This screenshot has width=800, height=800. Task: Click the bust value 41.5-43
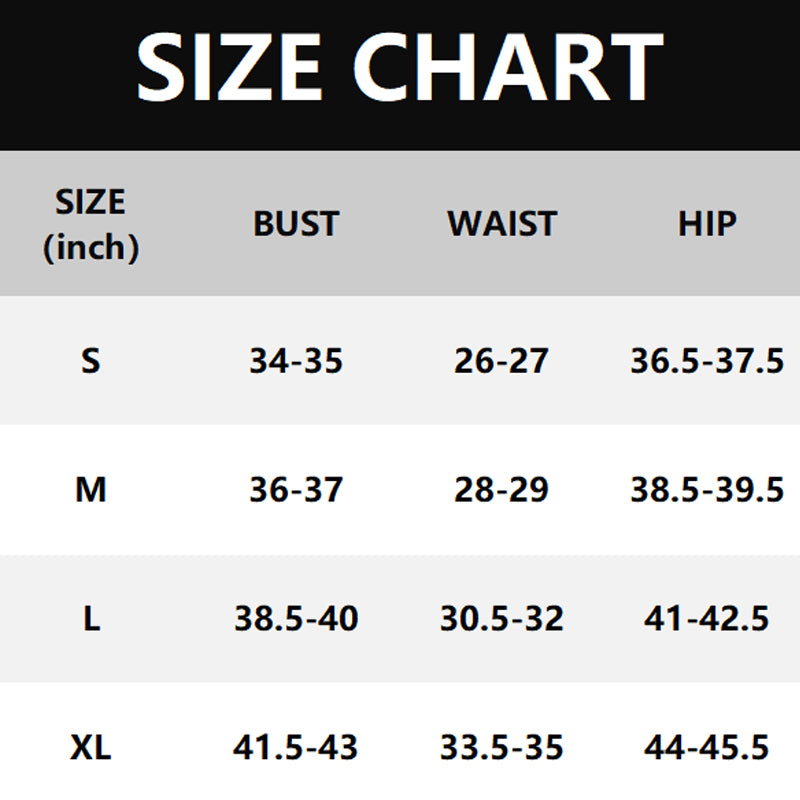pos(296,747)
